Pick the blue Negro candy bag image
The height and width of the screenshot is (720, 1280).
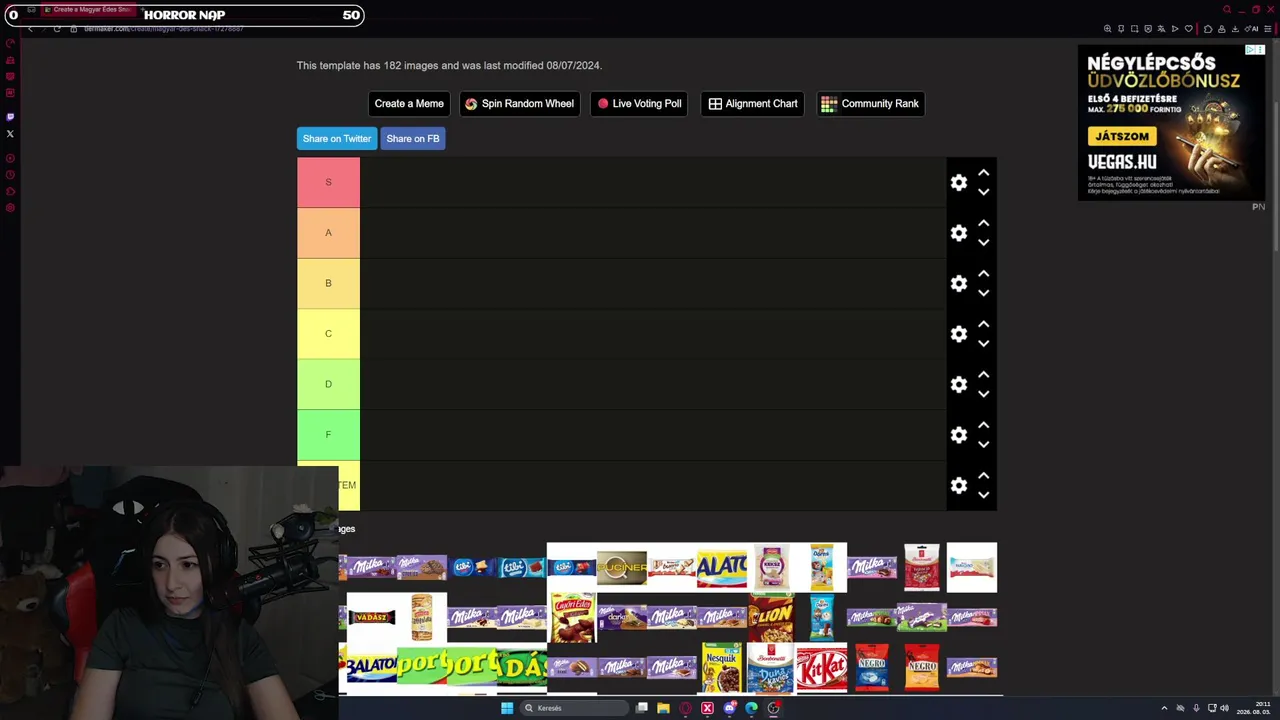click(x=872, y=667)
